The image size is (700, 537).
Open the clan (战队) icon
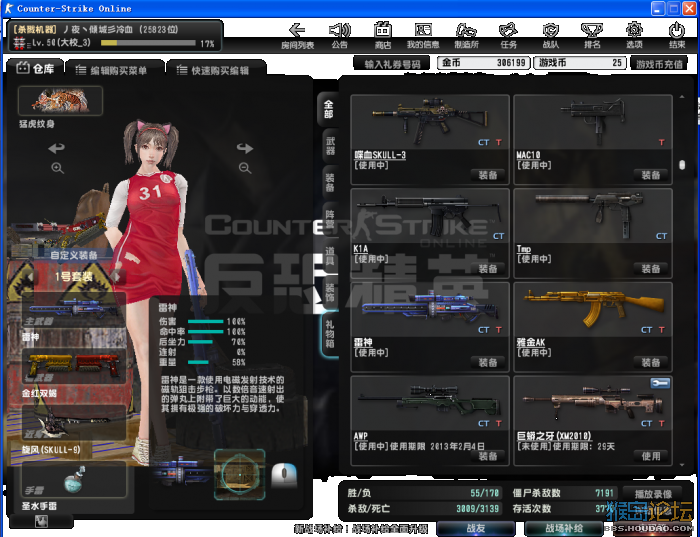point(550,36)
